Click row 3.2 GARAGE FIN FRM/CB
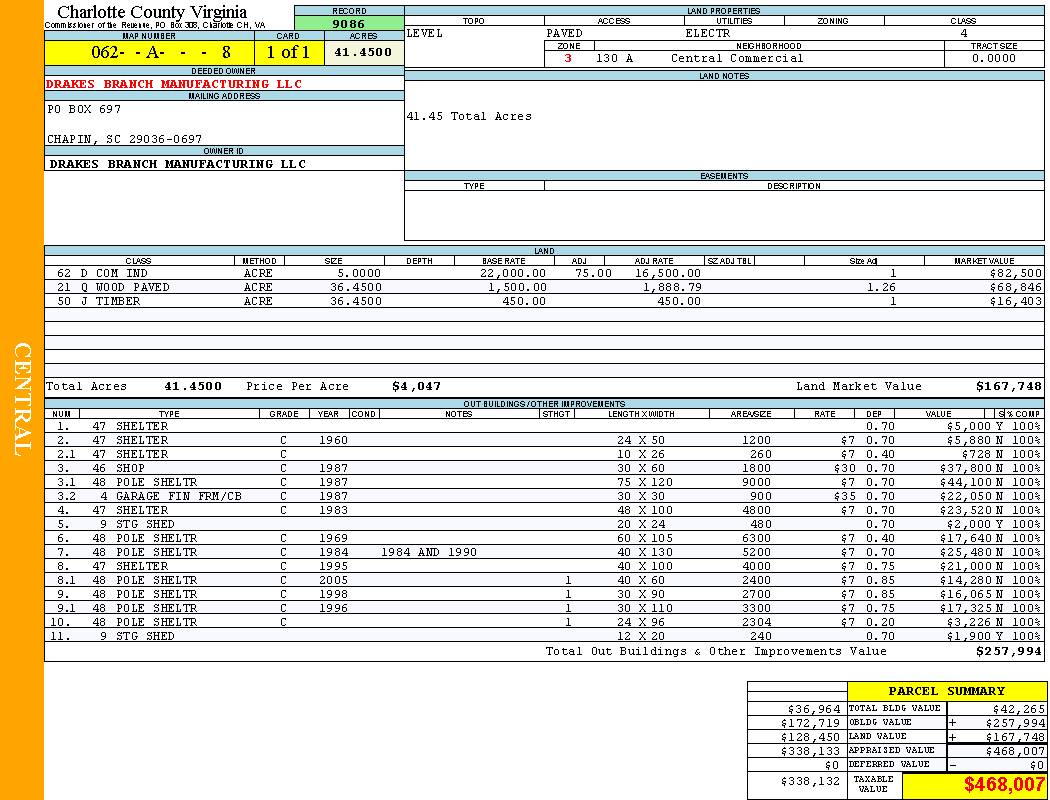The image size is (1050, 800). pyautogui.click(x=544, y=496)
